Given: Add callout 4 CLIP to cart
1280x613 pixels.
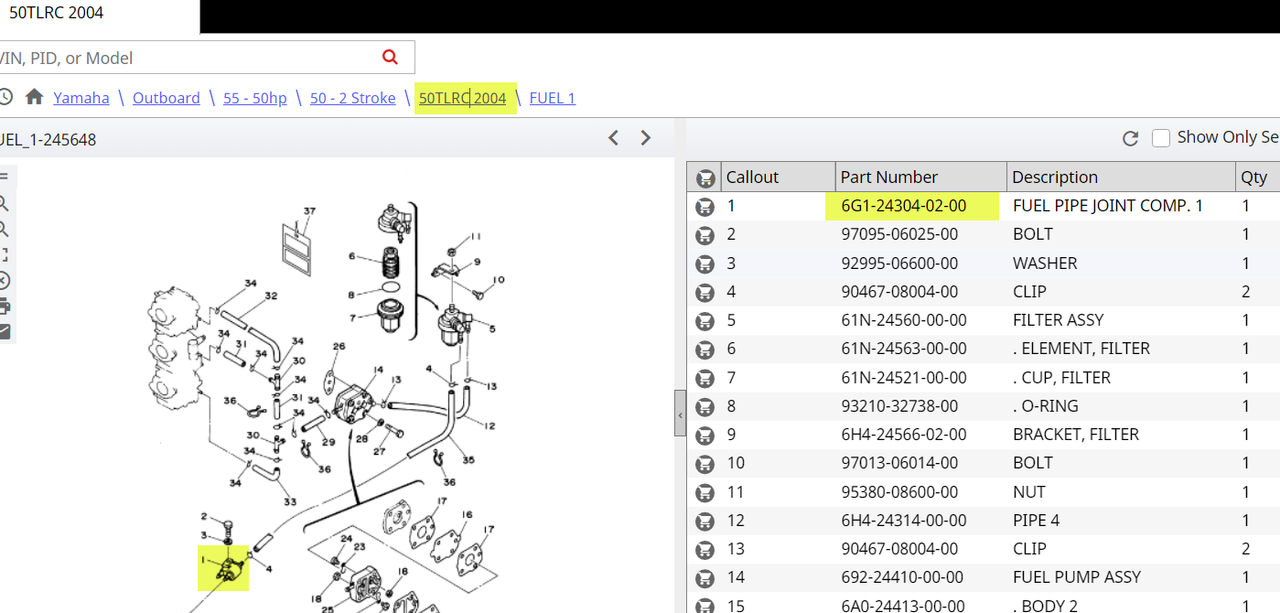Looking at the screenshot, I should [705, 292].
